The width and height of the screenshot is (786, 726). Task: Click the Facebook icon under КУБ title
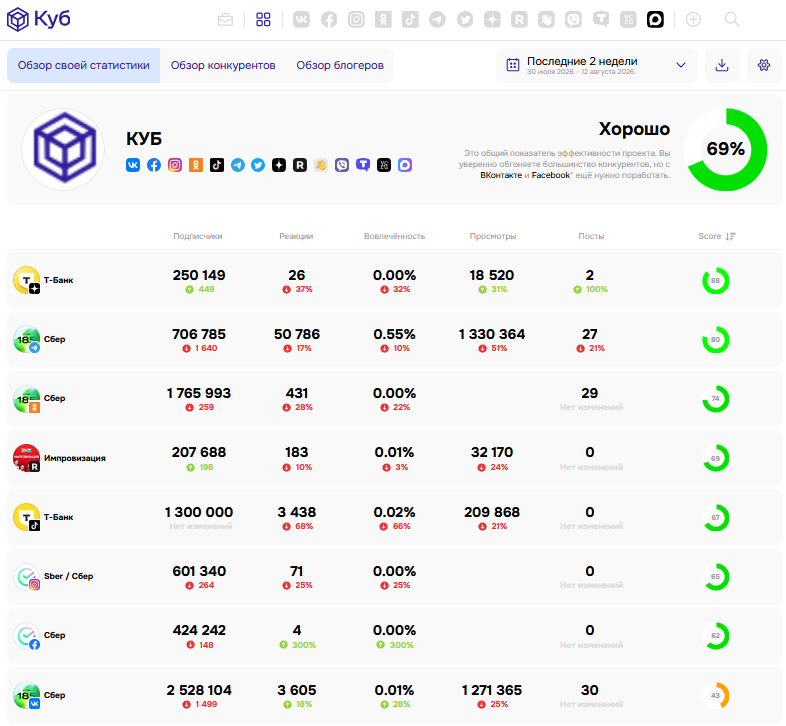154,165
